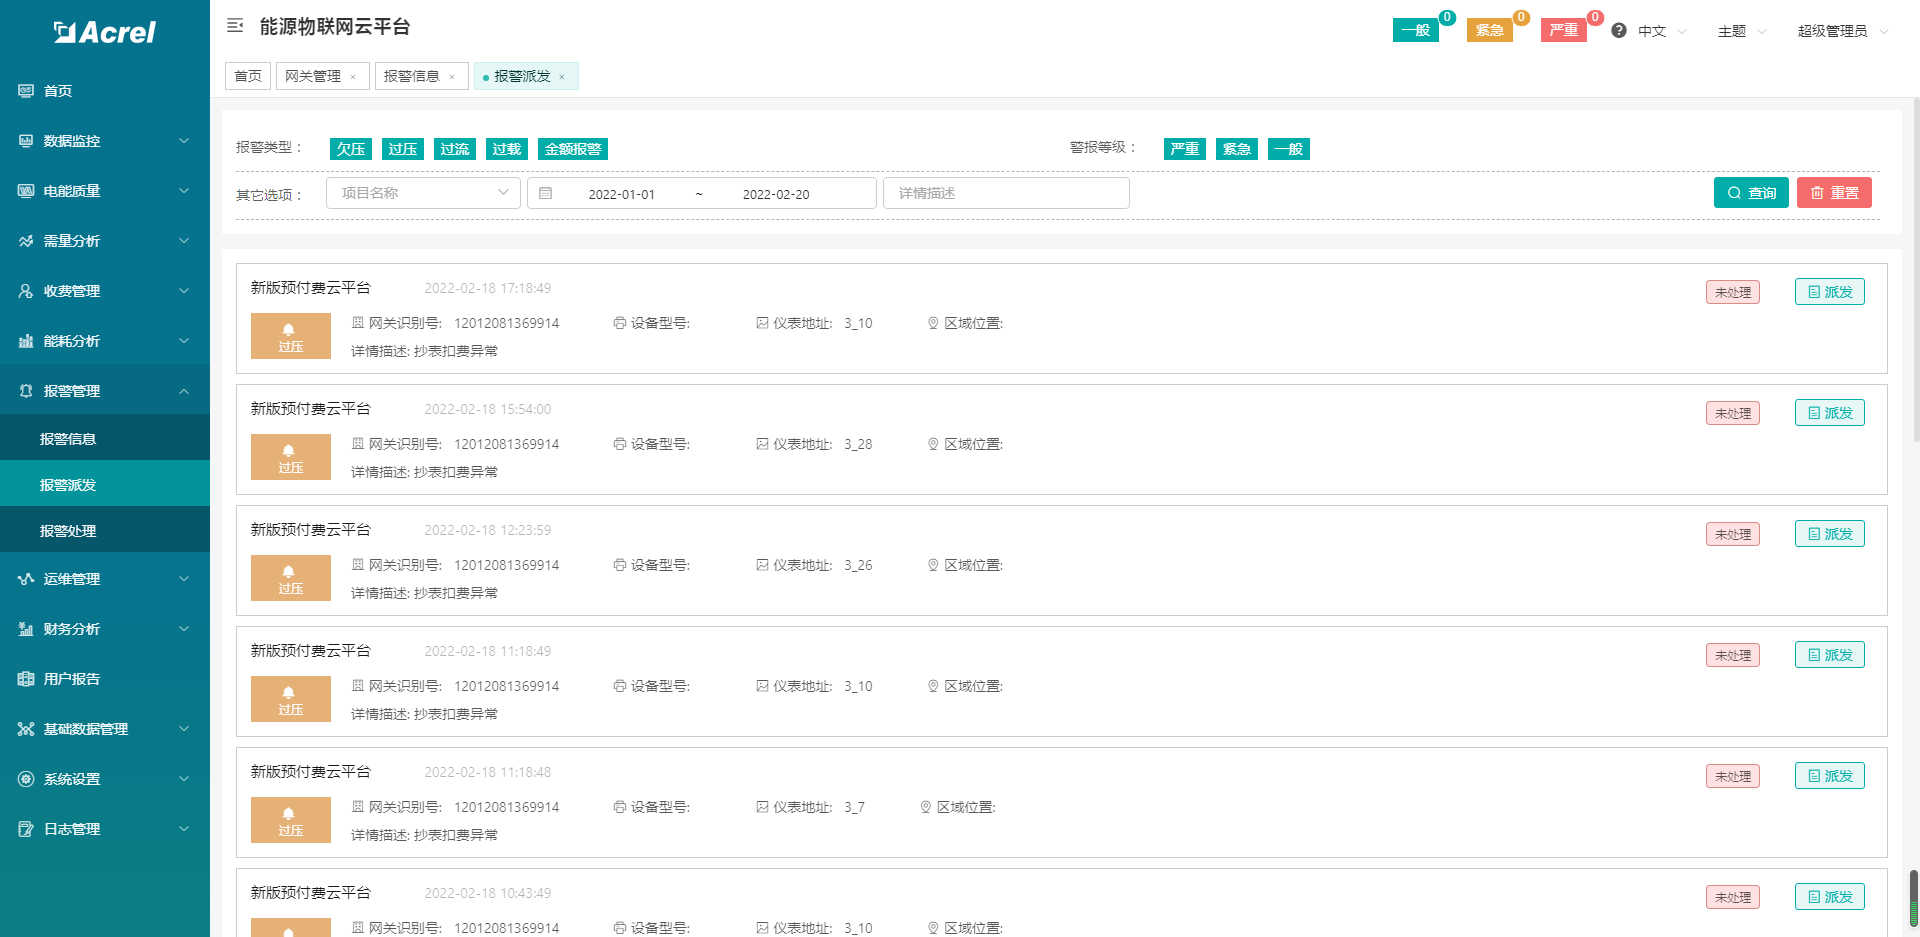Open the 项目名称 dropdown

(423, 193)
